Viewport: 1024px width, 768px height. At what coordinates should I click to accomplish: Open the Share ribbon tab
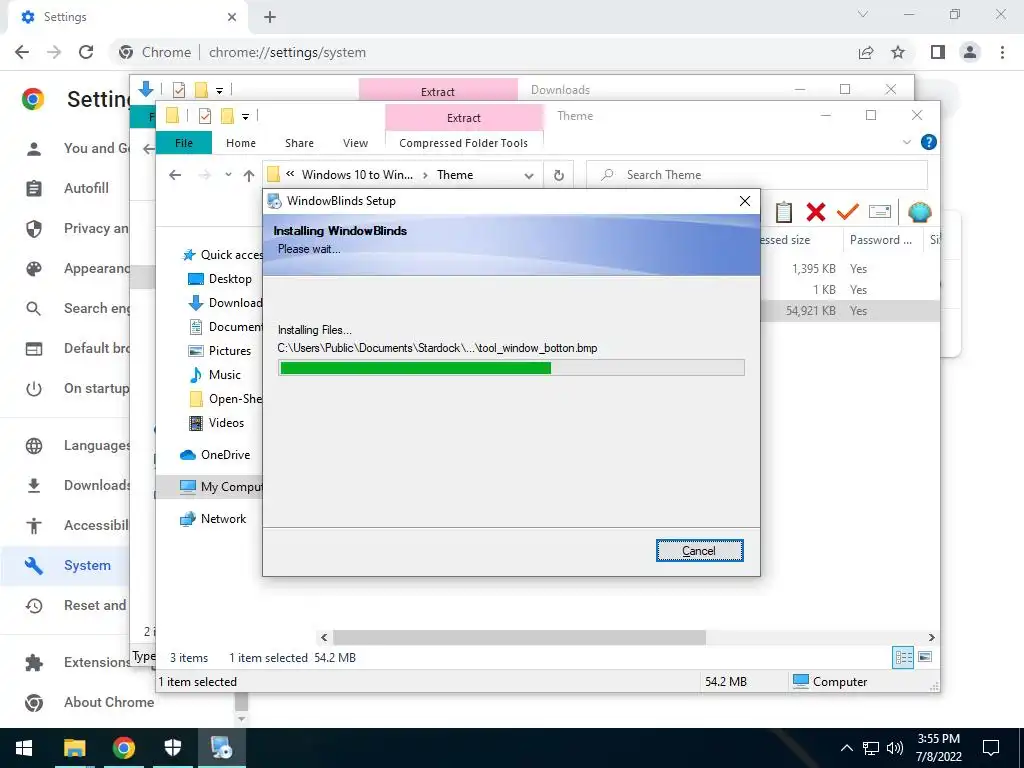pos(299,143)
